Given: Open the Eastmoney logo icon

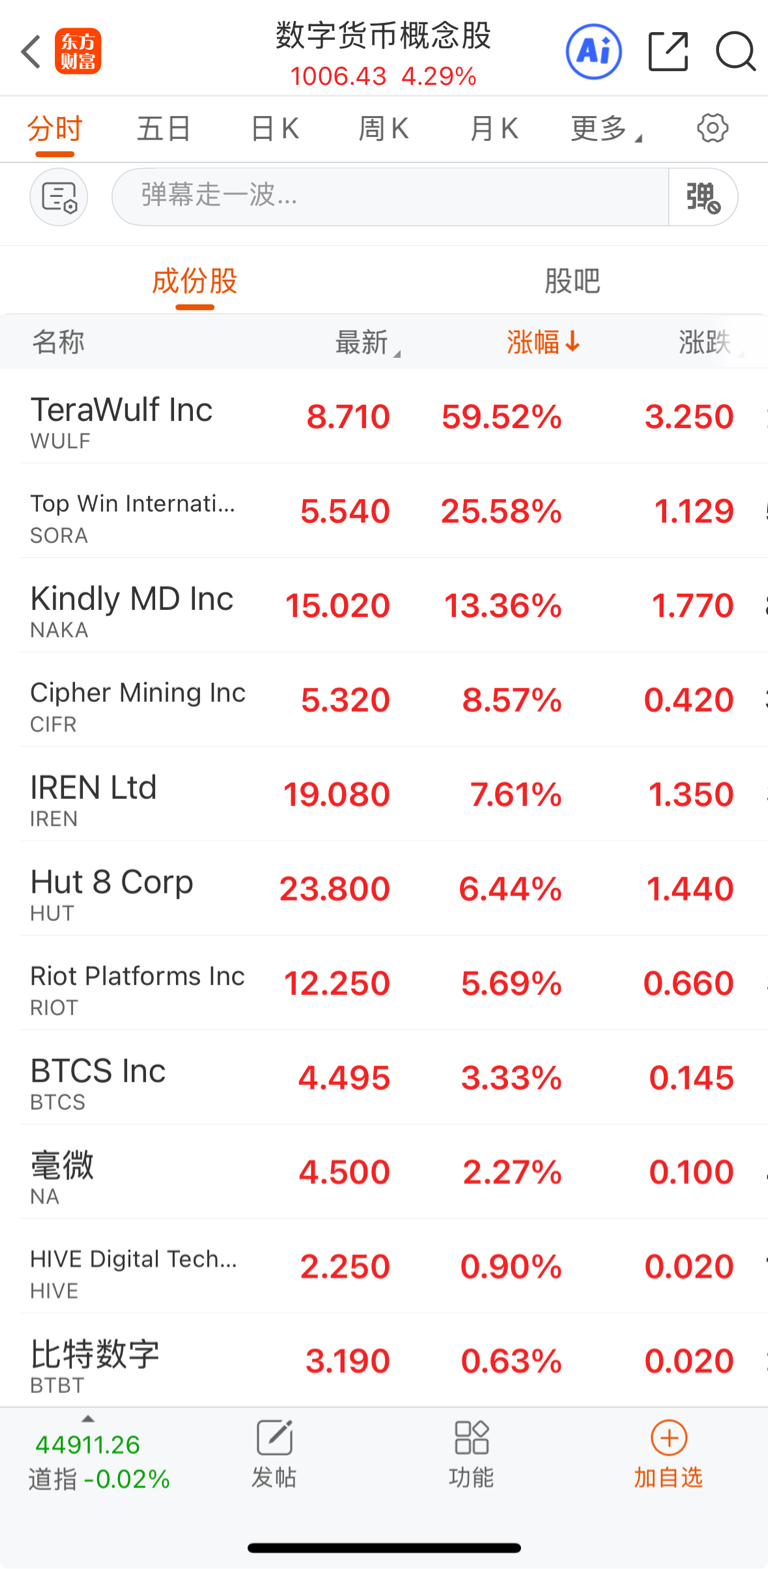Looking at the screenshot, I should point(78,51).
